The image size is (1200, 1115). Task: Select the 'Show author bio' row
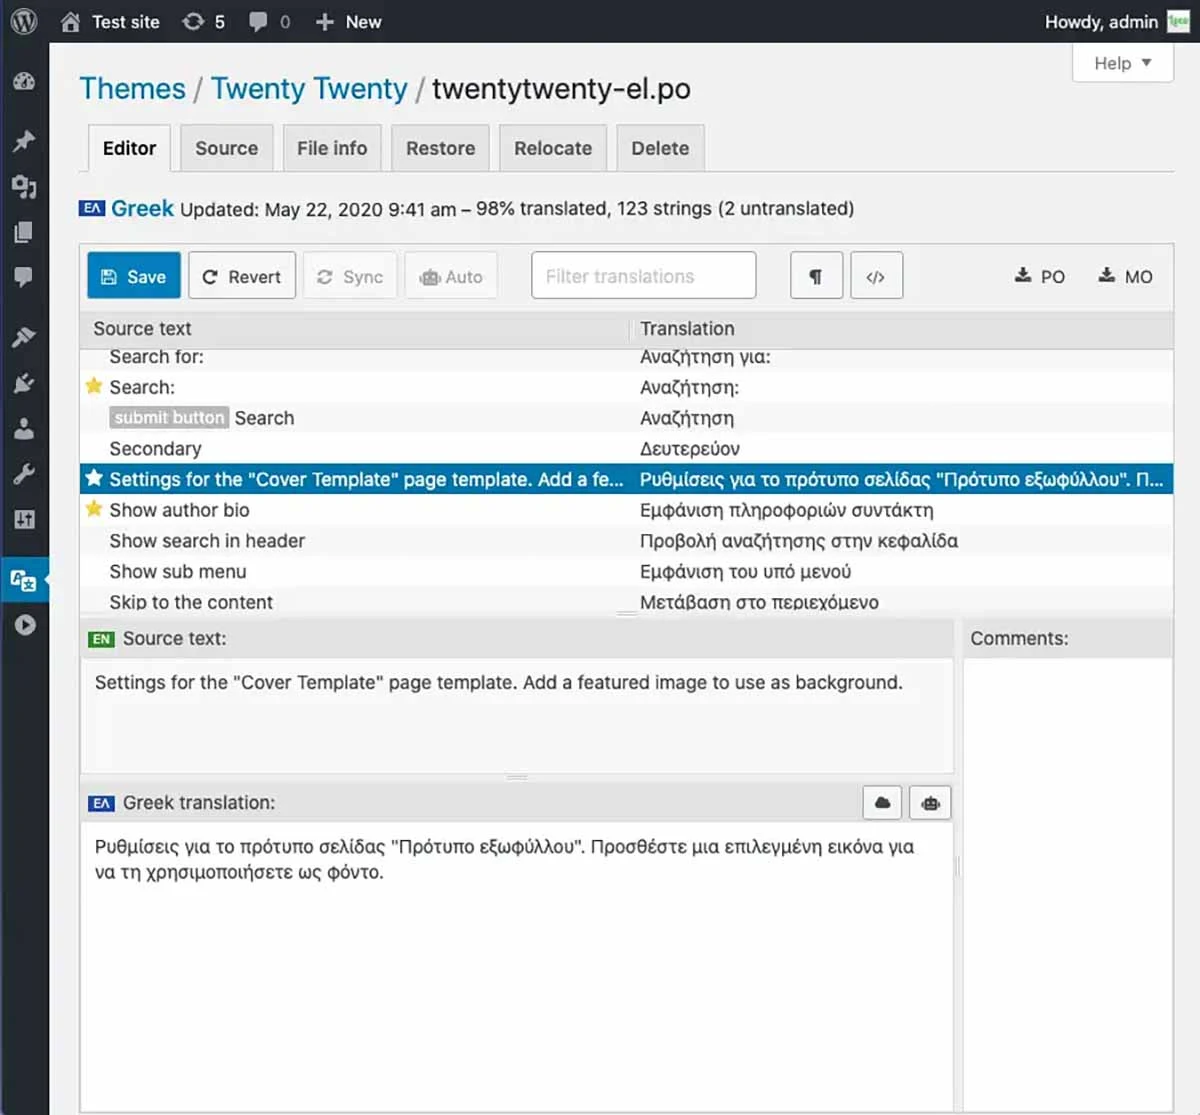tap(626, 510)
